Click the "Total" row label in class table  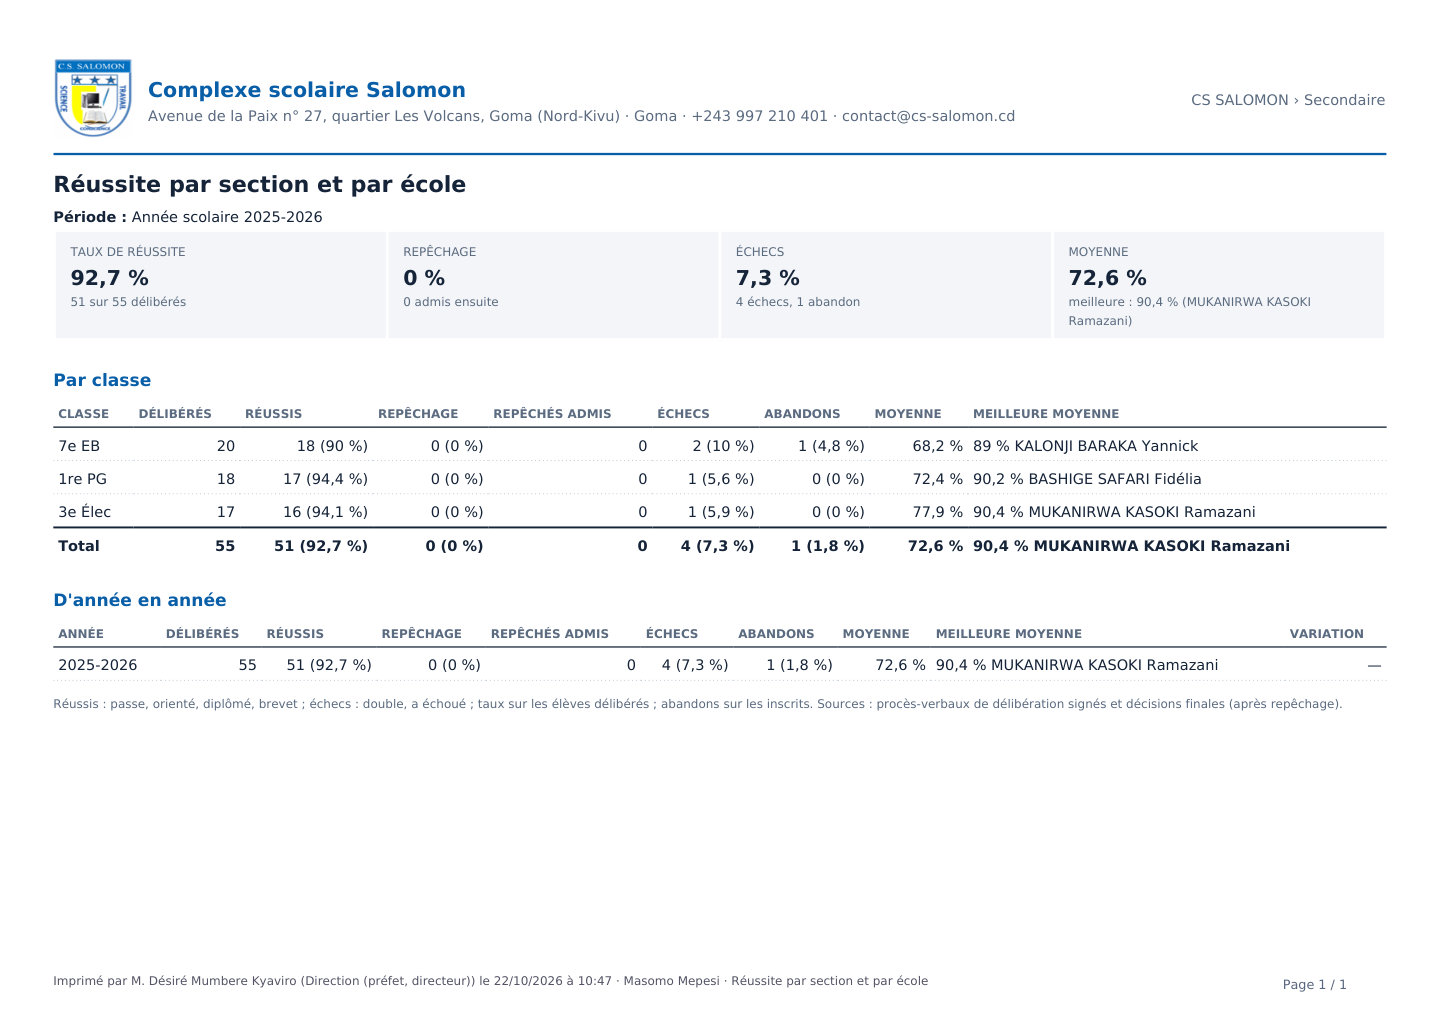(79, 546)
